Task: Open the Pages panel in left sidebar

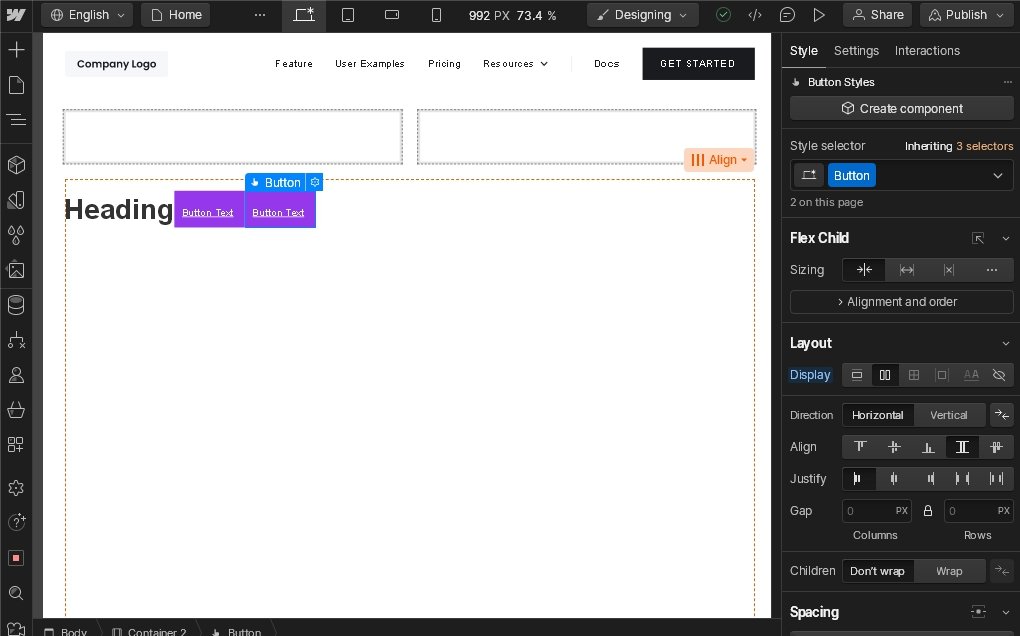Action: tap(16, 85)
